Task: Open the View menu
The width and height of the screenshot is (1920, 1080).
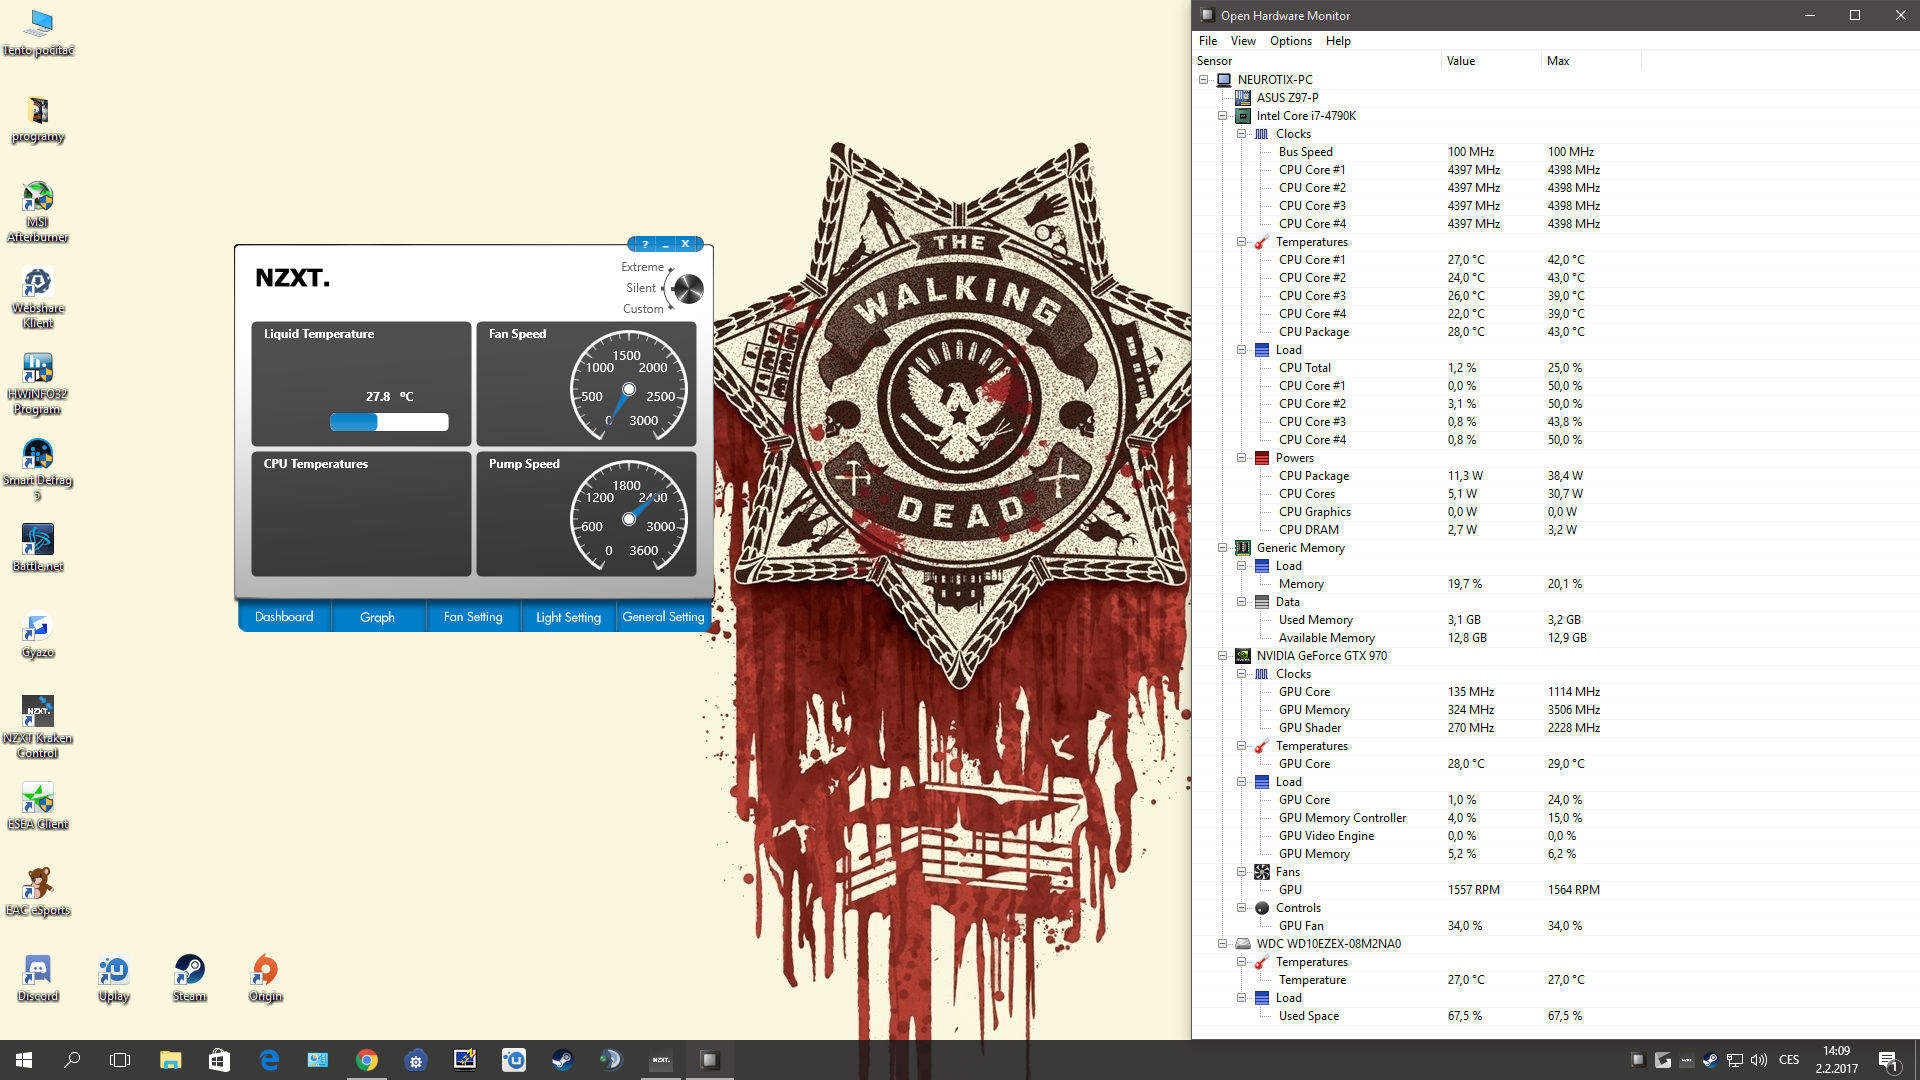Action: [1243, 41]
